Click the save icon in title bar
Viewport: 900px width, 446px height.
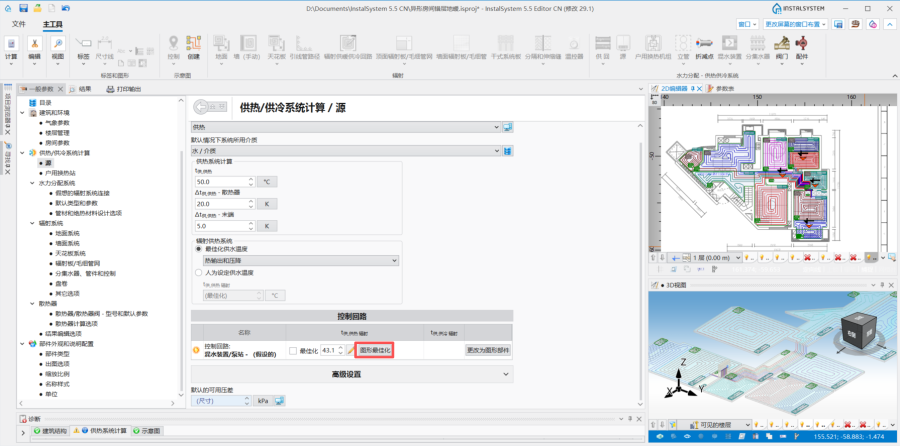click(x=22, y=7)
